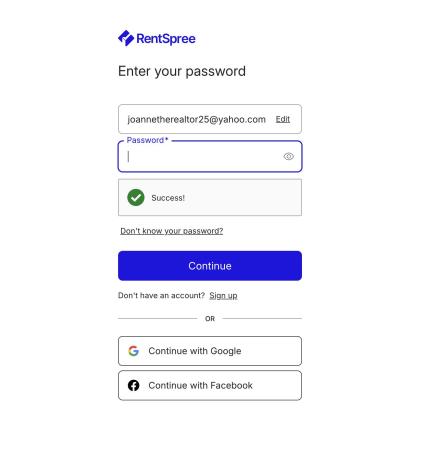Viewport: 435px width, 450px height.
Task: Choose Continue with Google
Action: tap(210, 351)
